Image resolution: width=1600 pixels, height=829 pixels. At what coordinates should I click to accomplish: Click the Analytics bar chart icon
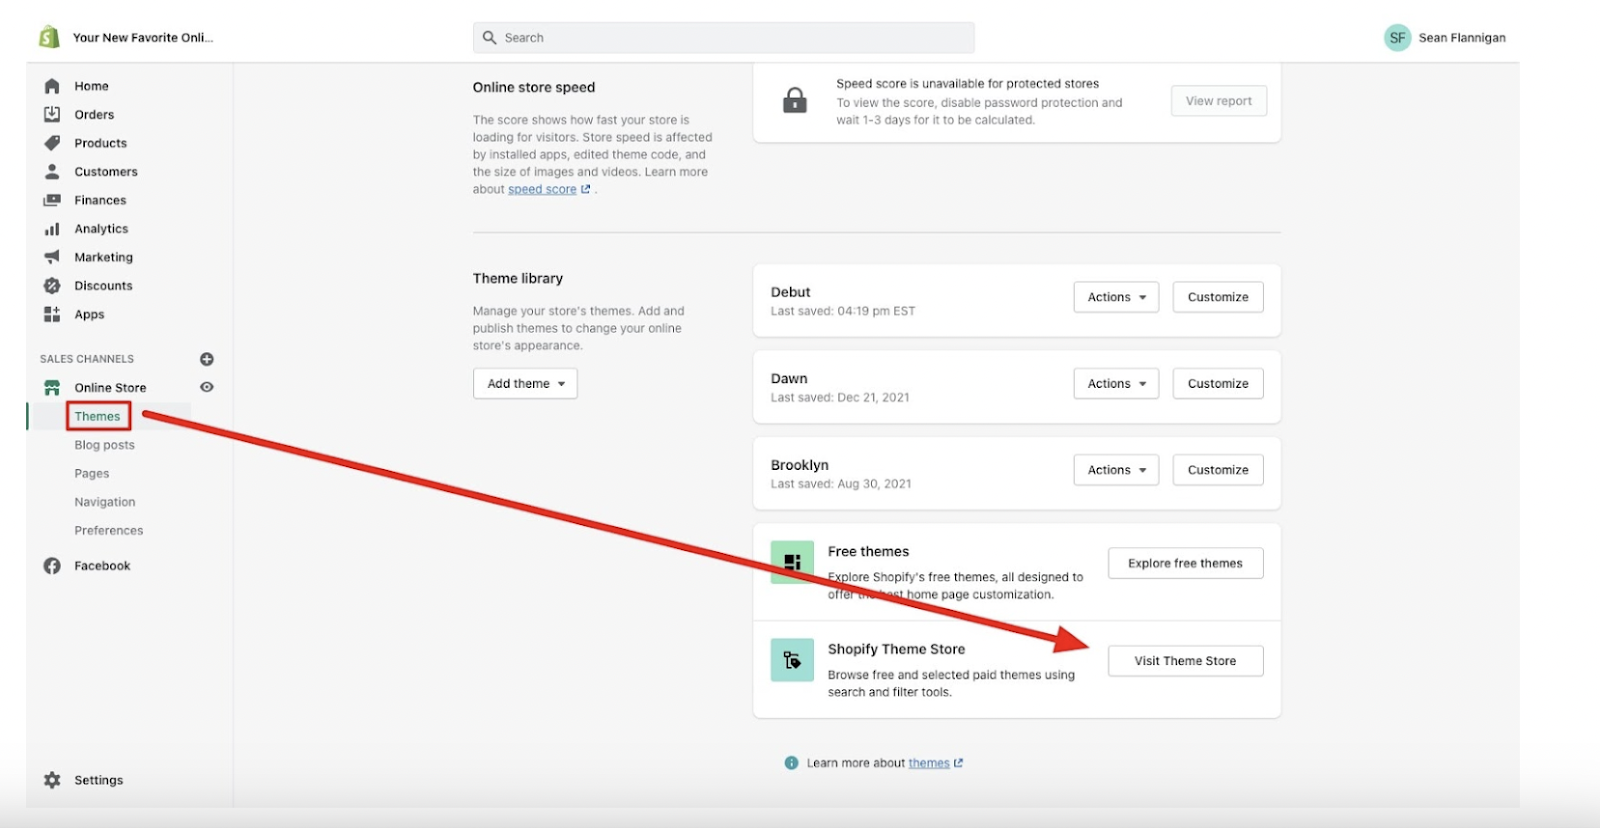[x=52, y=229]
